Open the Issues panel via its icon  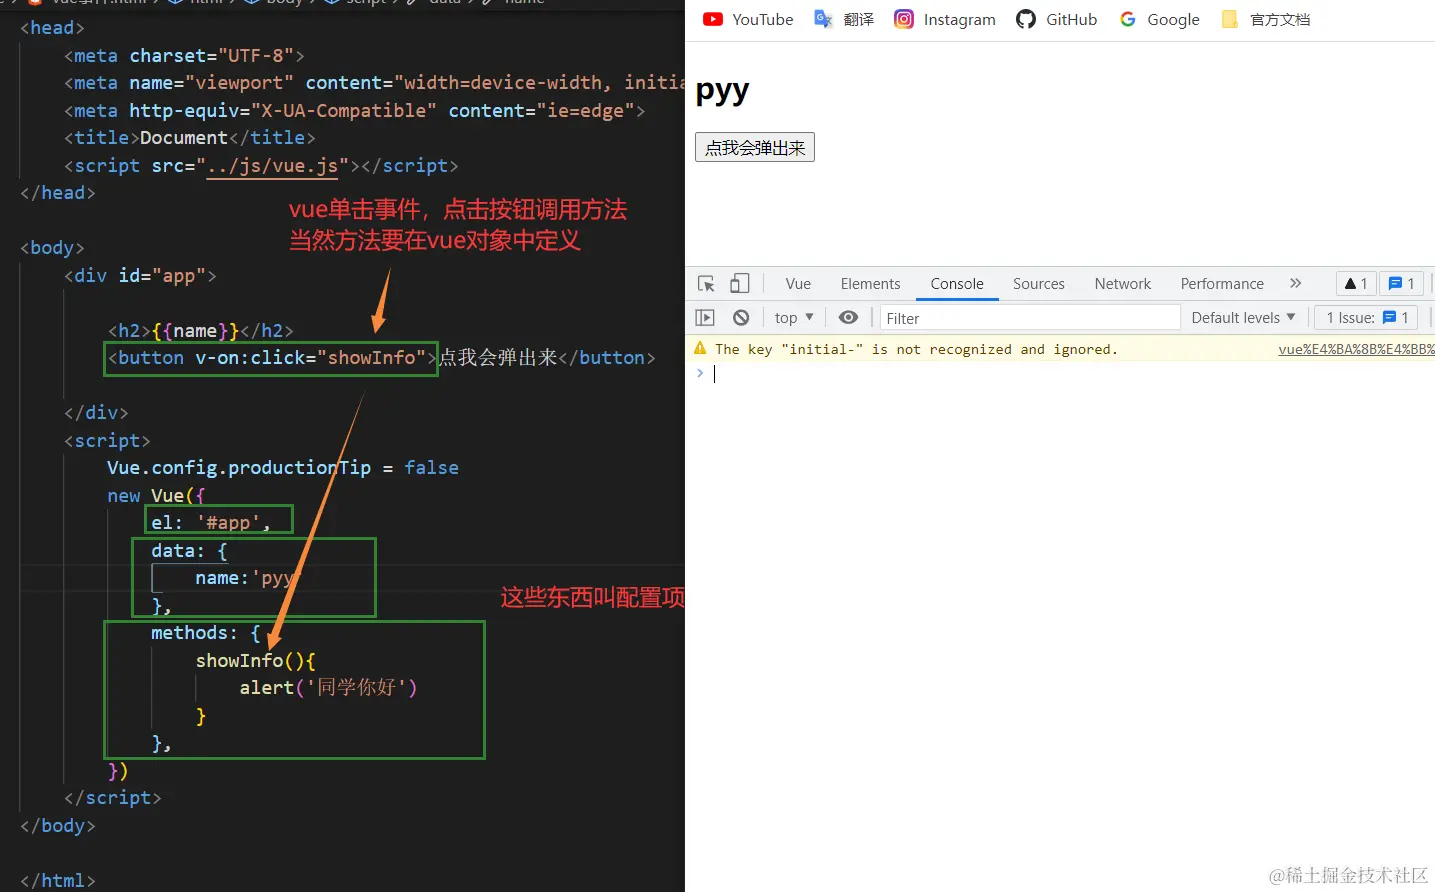point(1401,283)
